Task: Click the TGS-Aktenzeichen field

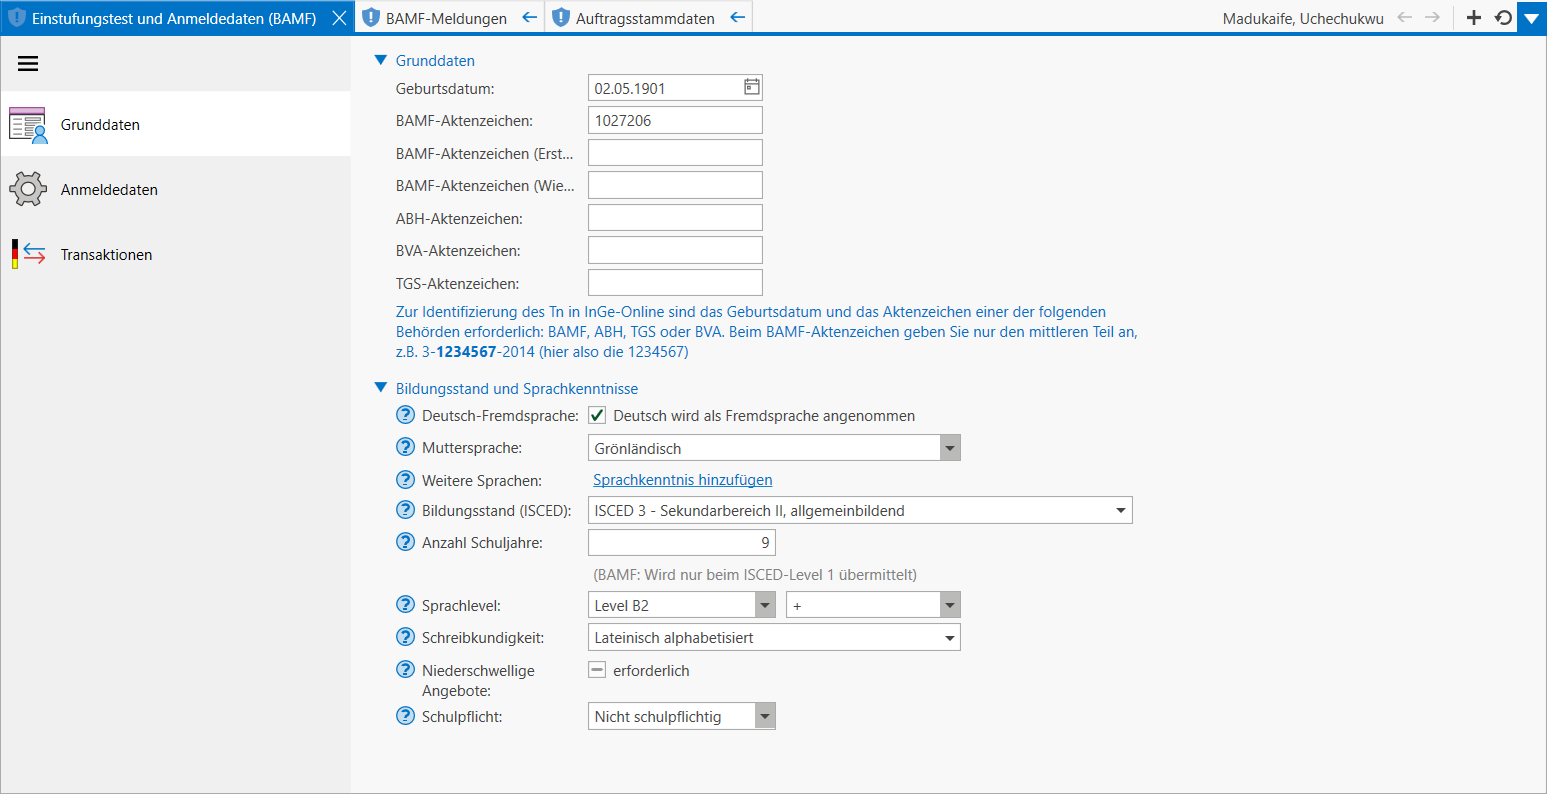Action: (675, 283)
